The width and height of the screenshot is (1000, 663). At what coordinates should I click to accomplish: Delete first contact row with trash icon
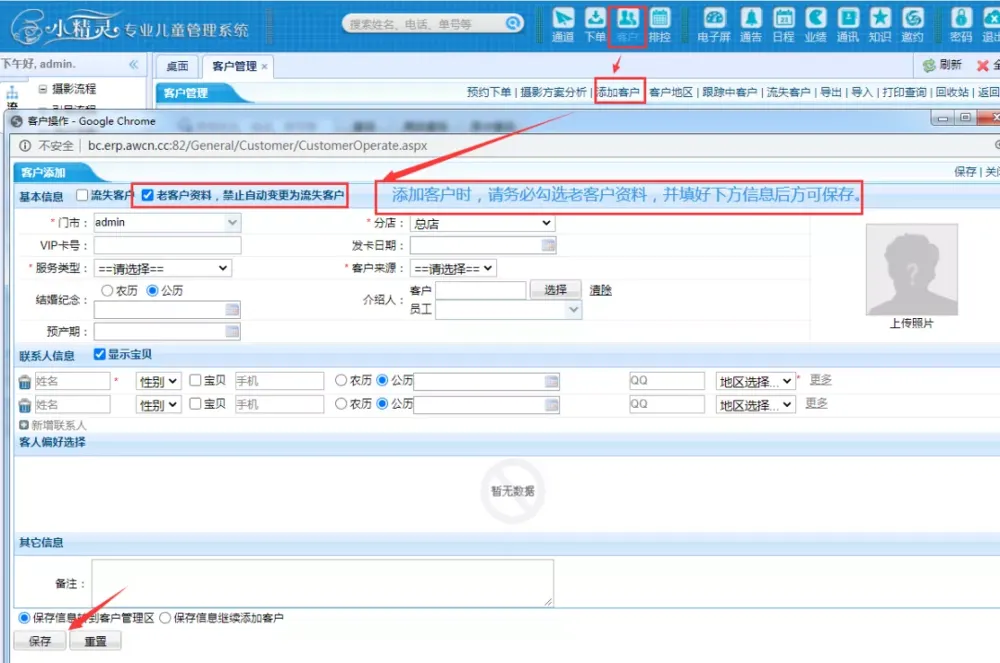pos(25,381)
